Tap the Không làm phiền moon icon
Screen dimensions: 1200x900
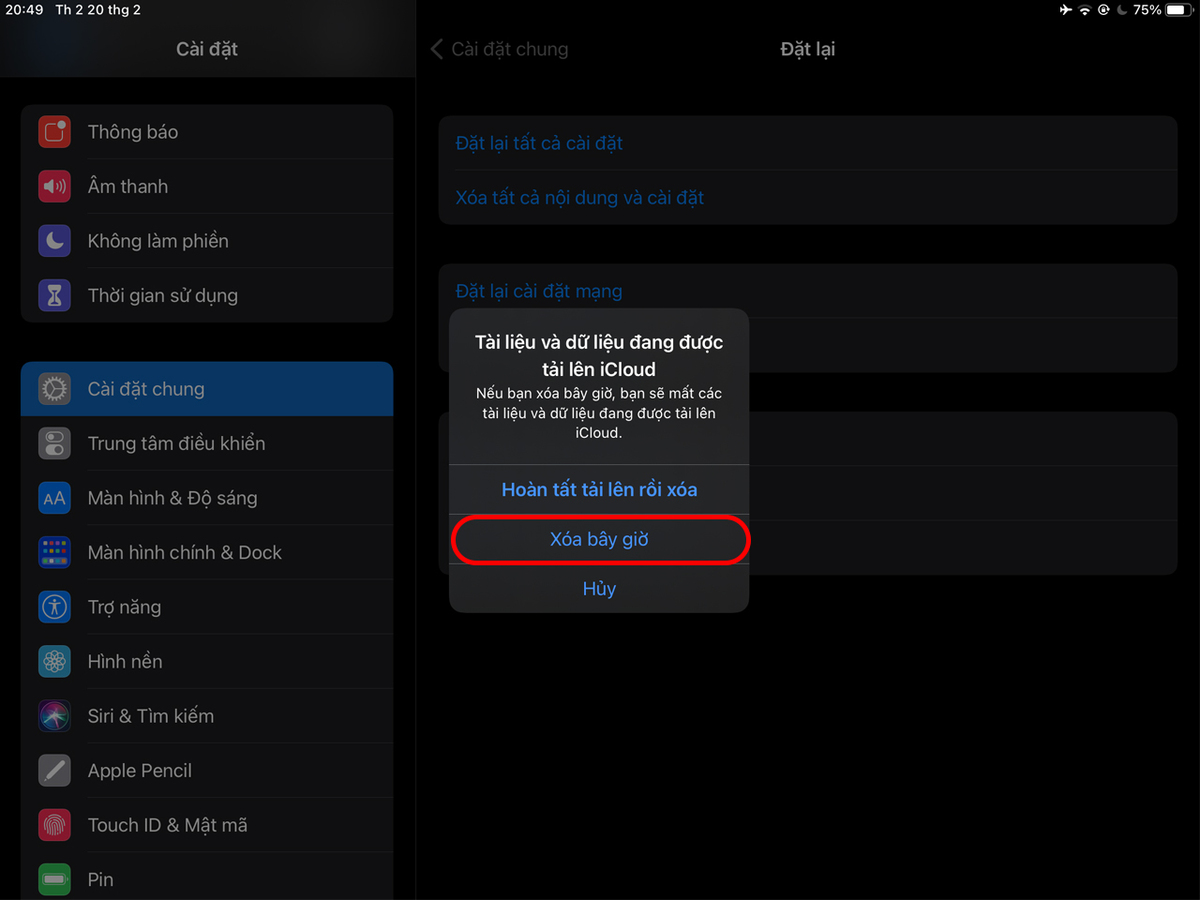[x=54, y=241]
